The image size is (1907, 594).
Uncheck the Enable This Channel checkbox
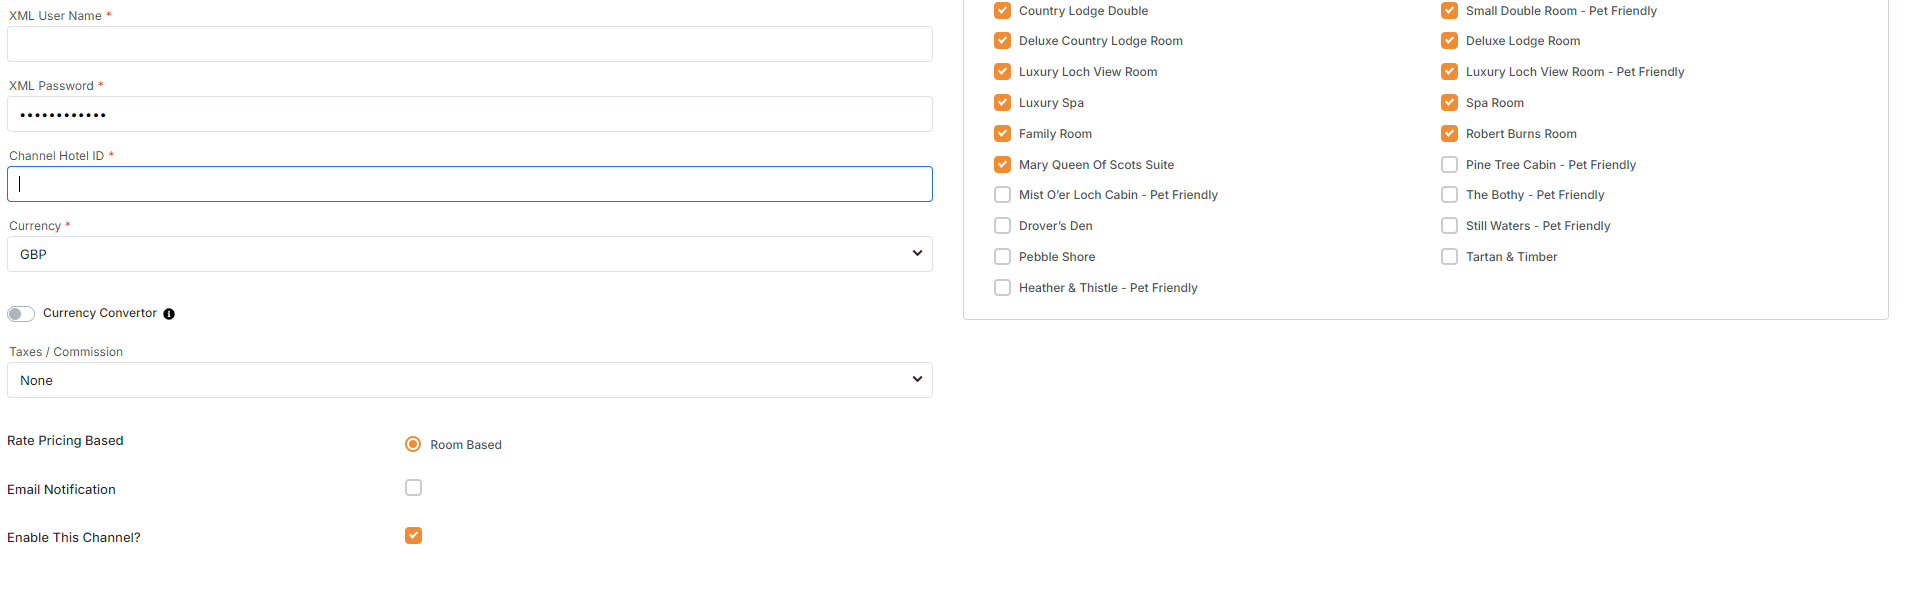(x=413, y=536)
